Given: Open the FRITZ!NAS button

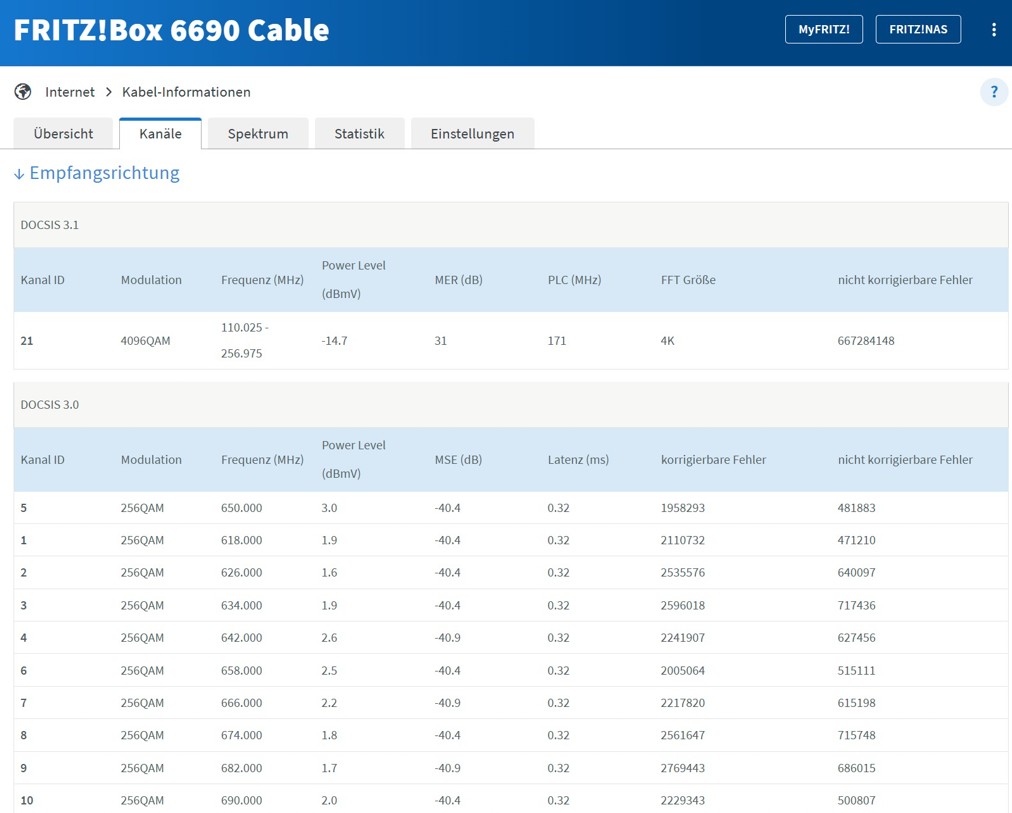Looking at the screenshot, I should (918, 30).
